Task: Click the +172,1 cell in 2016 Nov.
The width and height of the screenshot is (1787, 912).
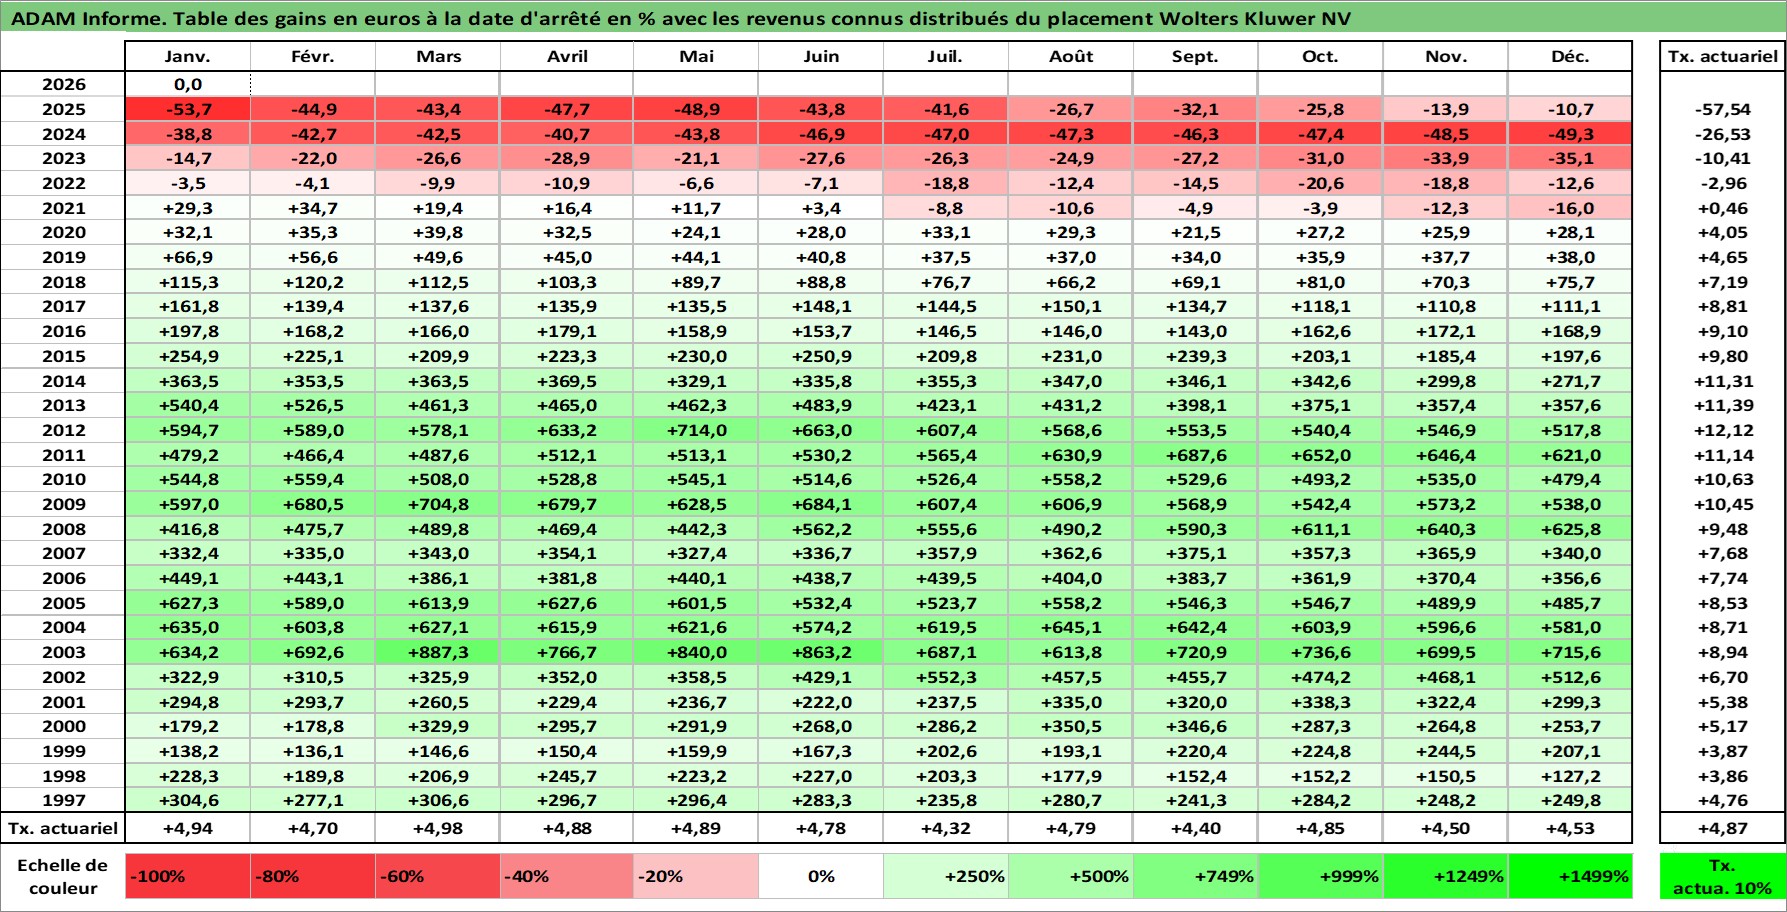Action: (x=1445, y=331)
